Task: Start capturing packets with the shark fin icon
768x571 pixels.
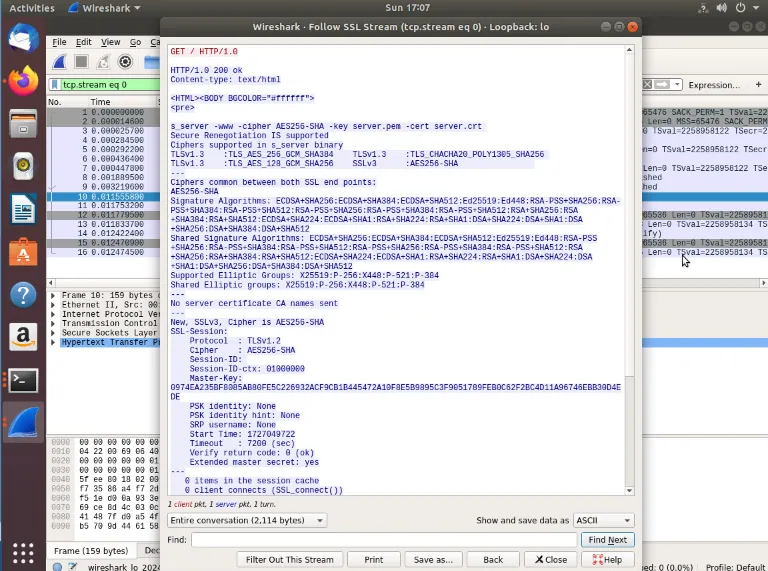Action: [60, 62]
